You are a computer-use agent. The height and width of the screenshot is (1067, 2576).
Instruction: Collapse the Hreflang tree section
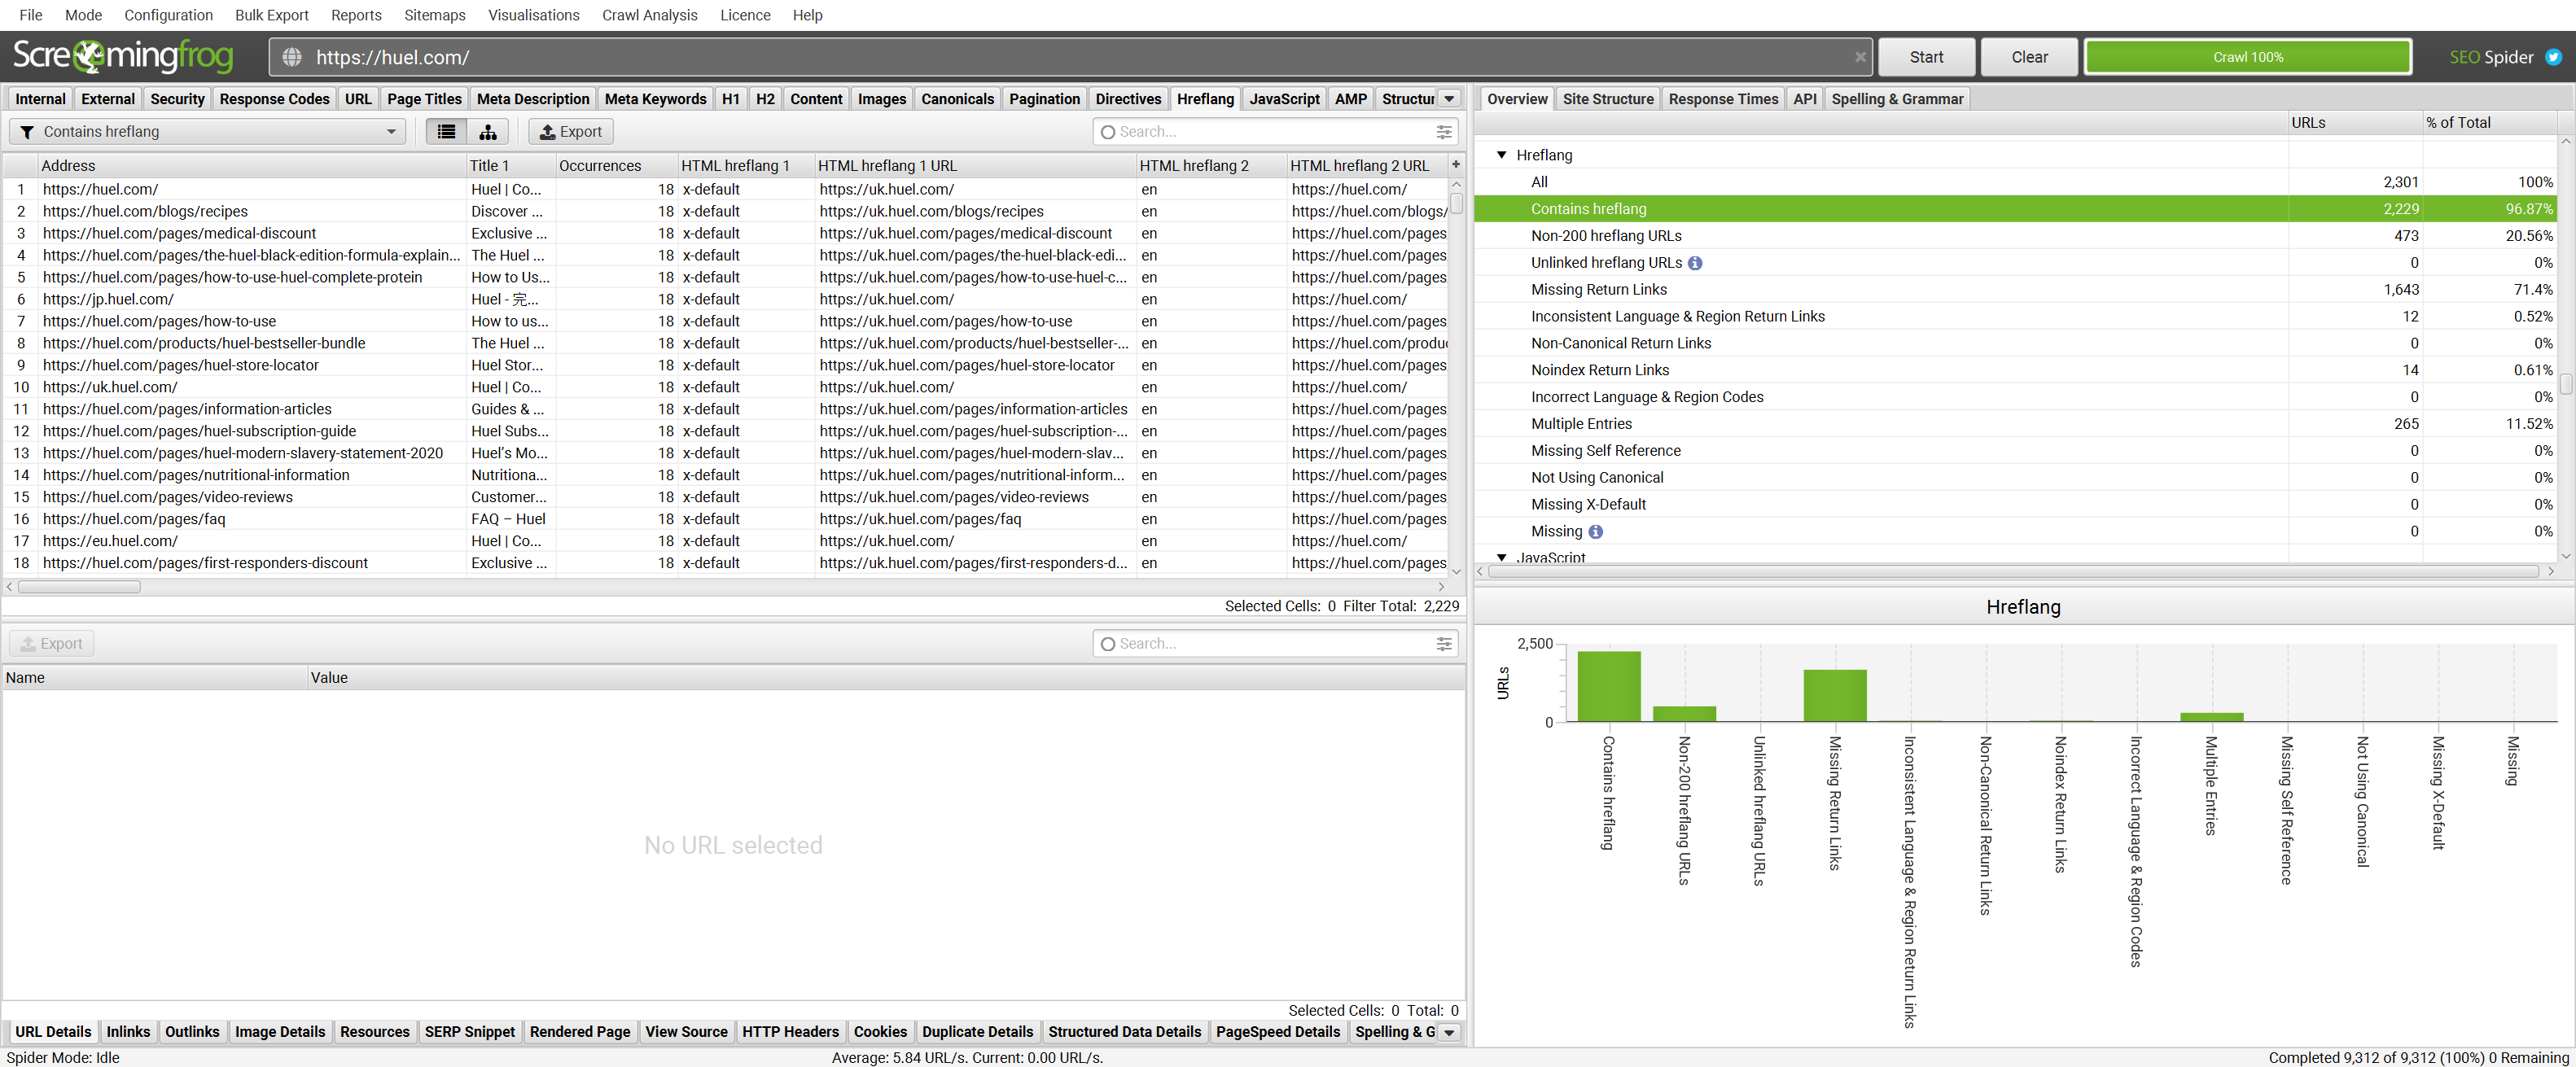(x=1501, y=155)
